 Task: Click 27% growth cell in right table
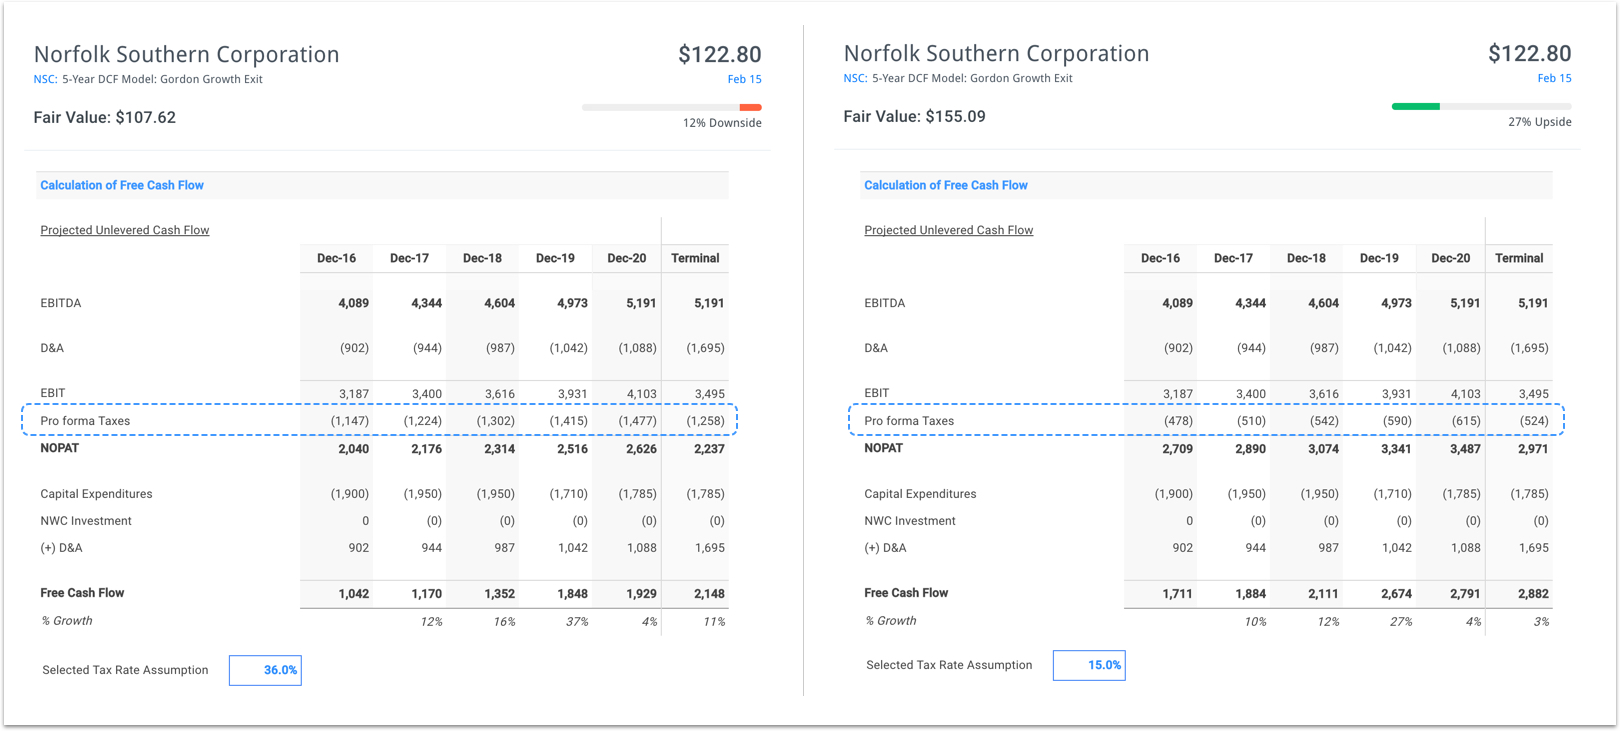click(1401, 622)
